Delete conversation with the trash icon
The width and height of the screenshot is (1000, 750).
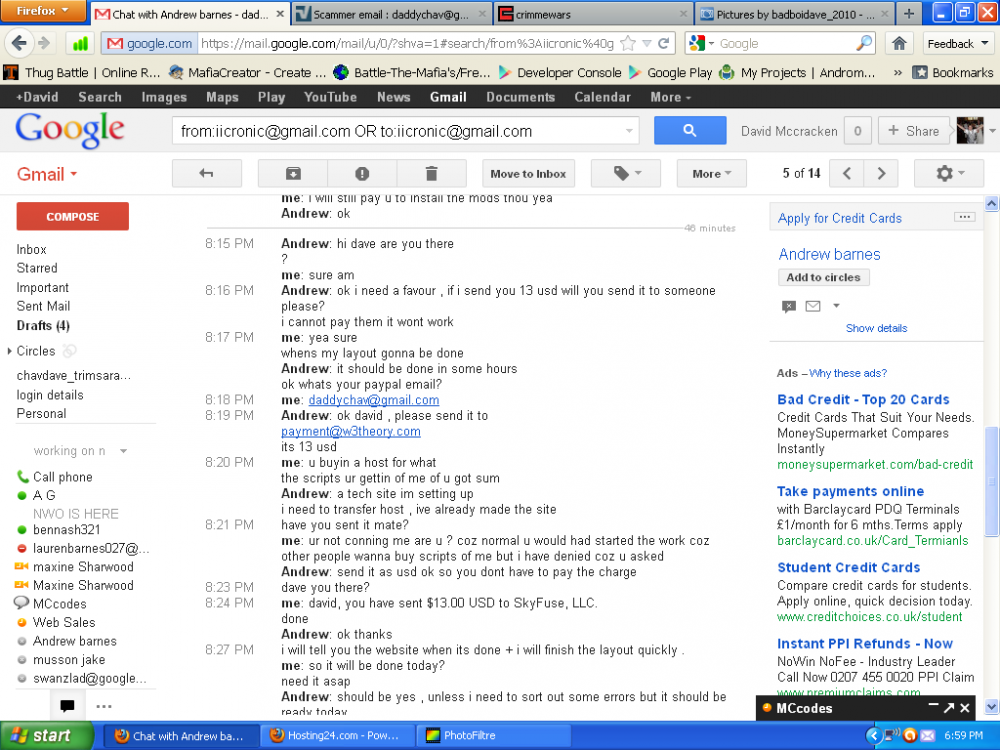431,173
